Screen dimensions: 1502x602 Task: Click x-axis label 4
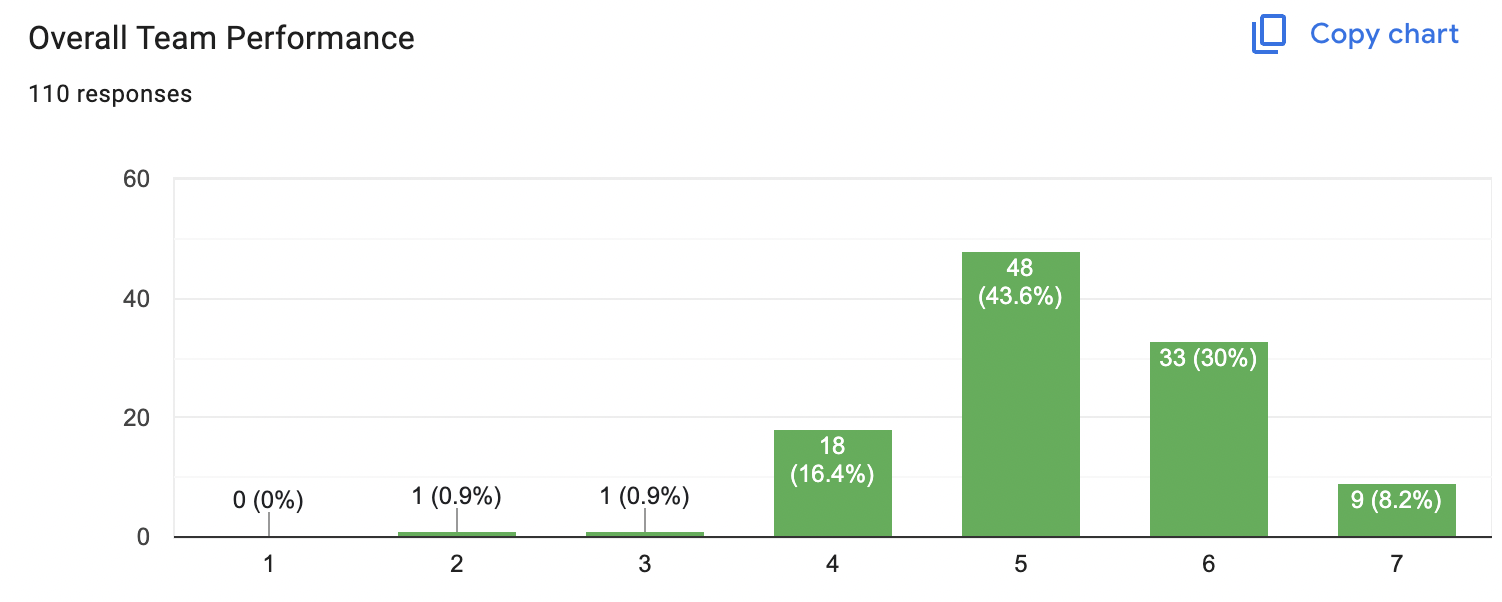coord(833,564)
